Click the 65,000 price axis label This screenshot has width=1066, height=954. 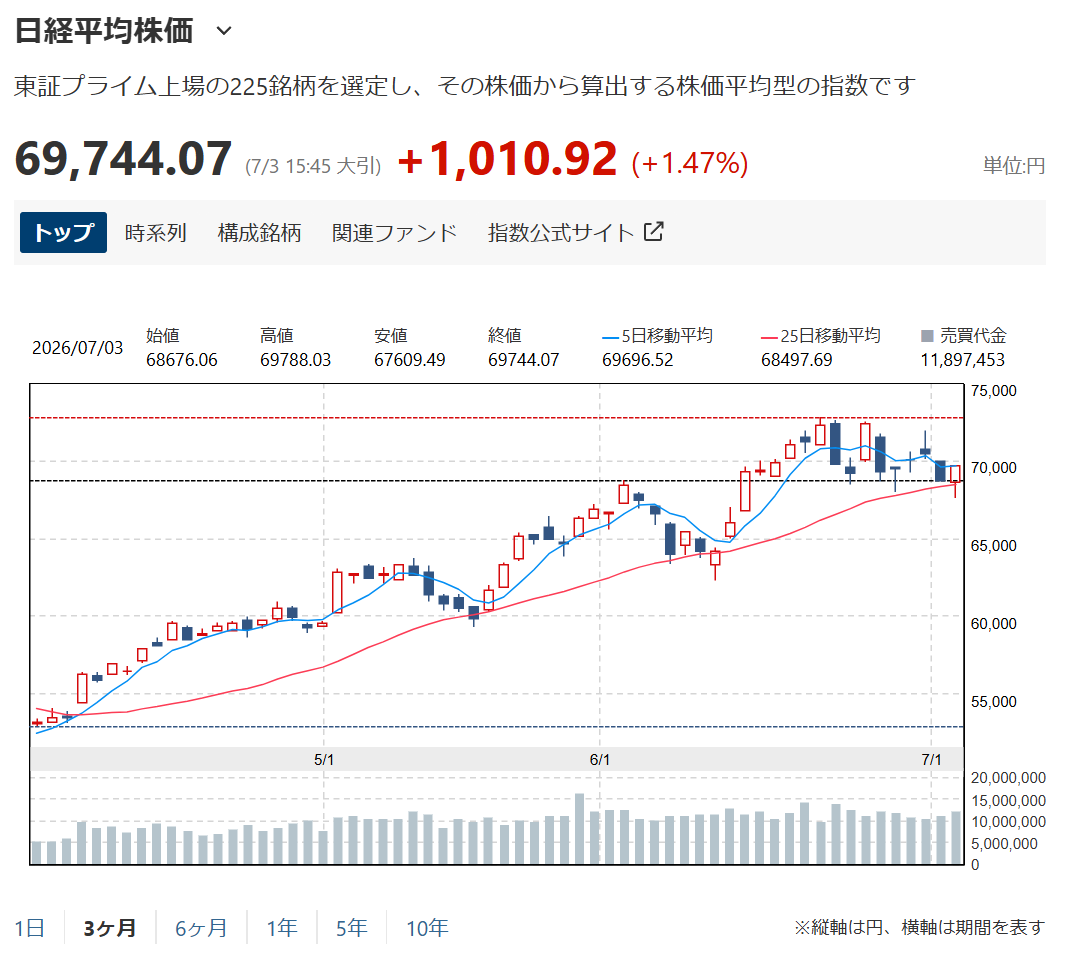993,545
